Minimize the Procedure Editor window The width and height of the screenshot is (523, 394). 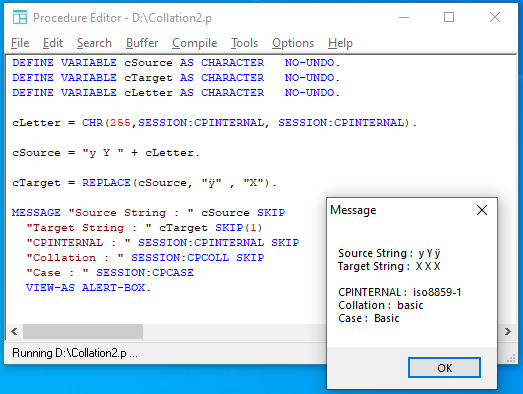click(x=404, y=17)
